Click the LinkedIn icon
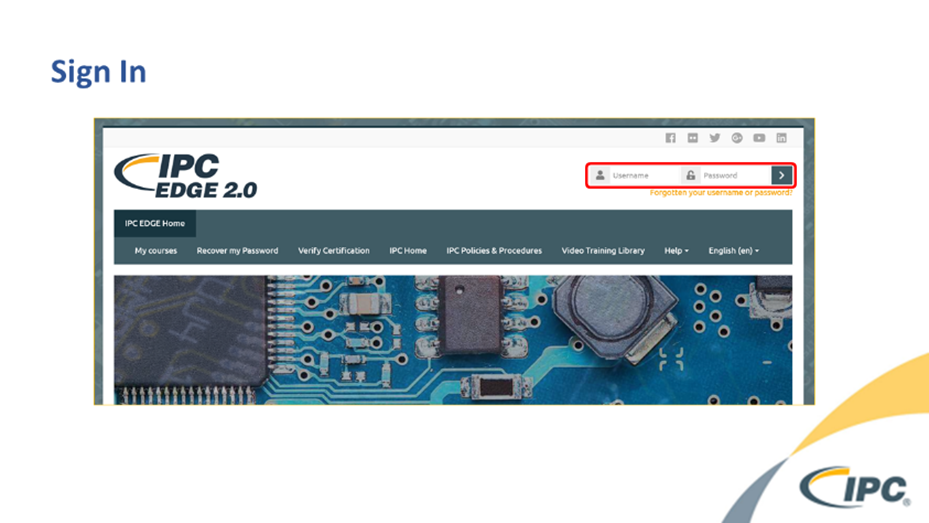 point(781,138)
